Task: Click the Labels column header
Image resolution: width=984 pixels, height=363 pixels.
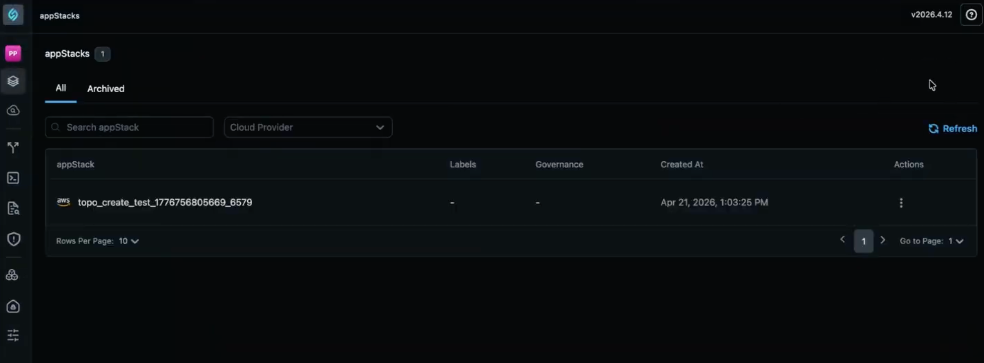Action: (463, 165)
